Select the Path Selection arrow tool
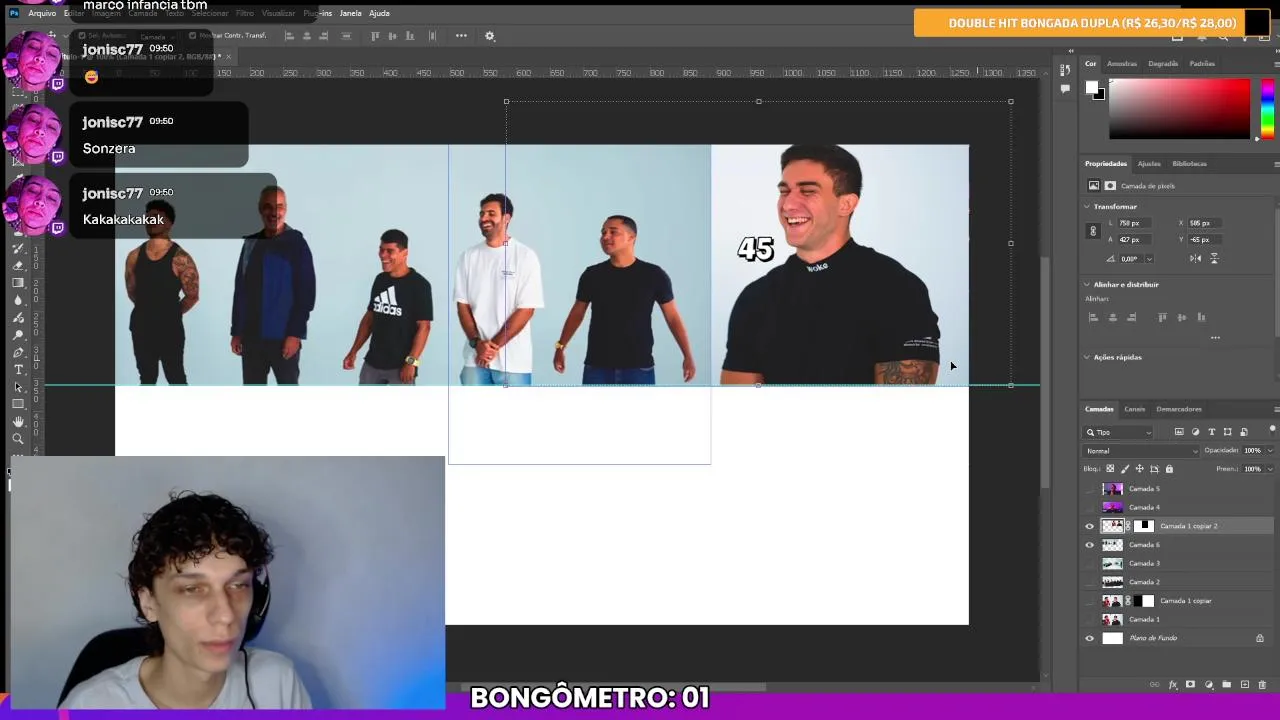1280x720 pixels. (x=18, y=387)
